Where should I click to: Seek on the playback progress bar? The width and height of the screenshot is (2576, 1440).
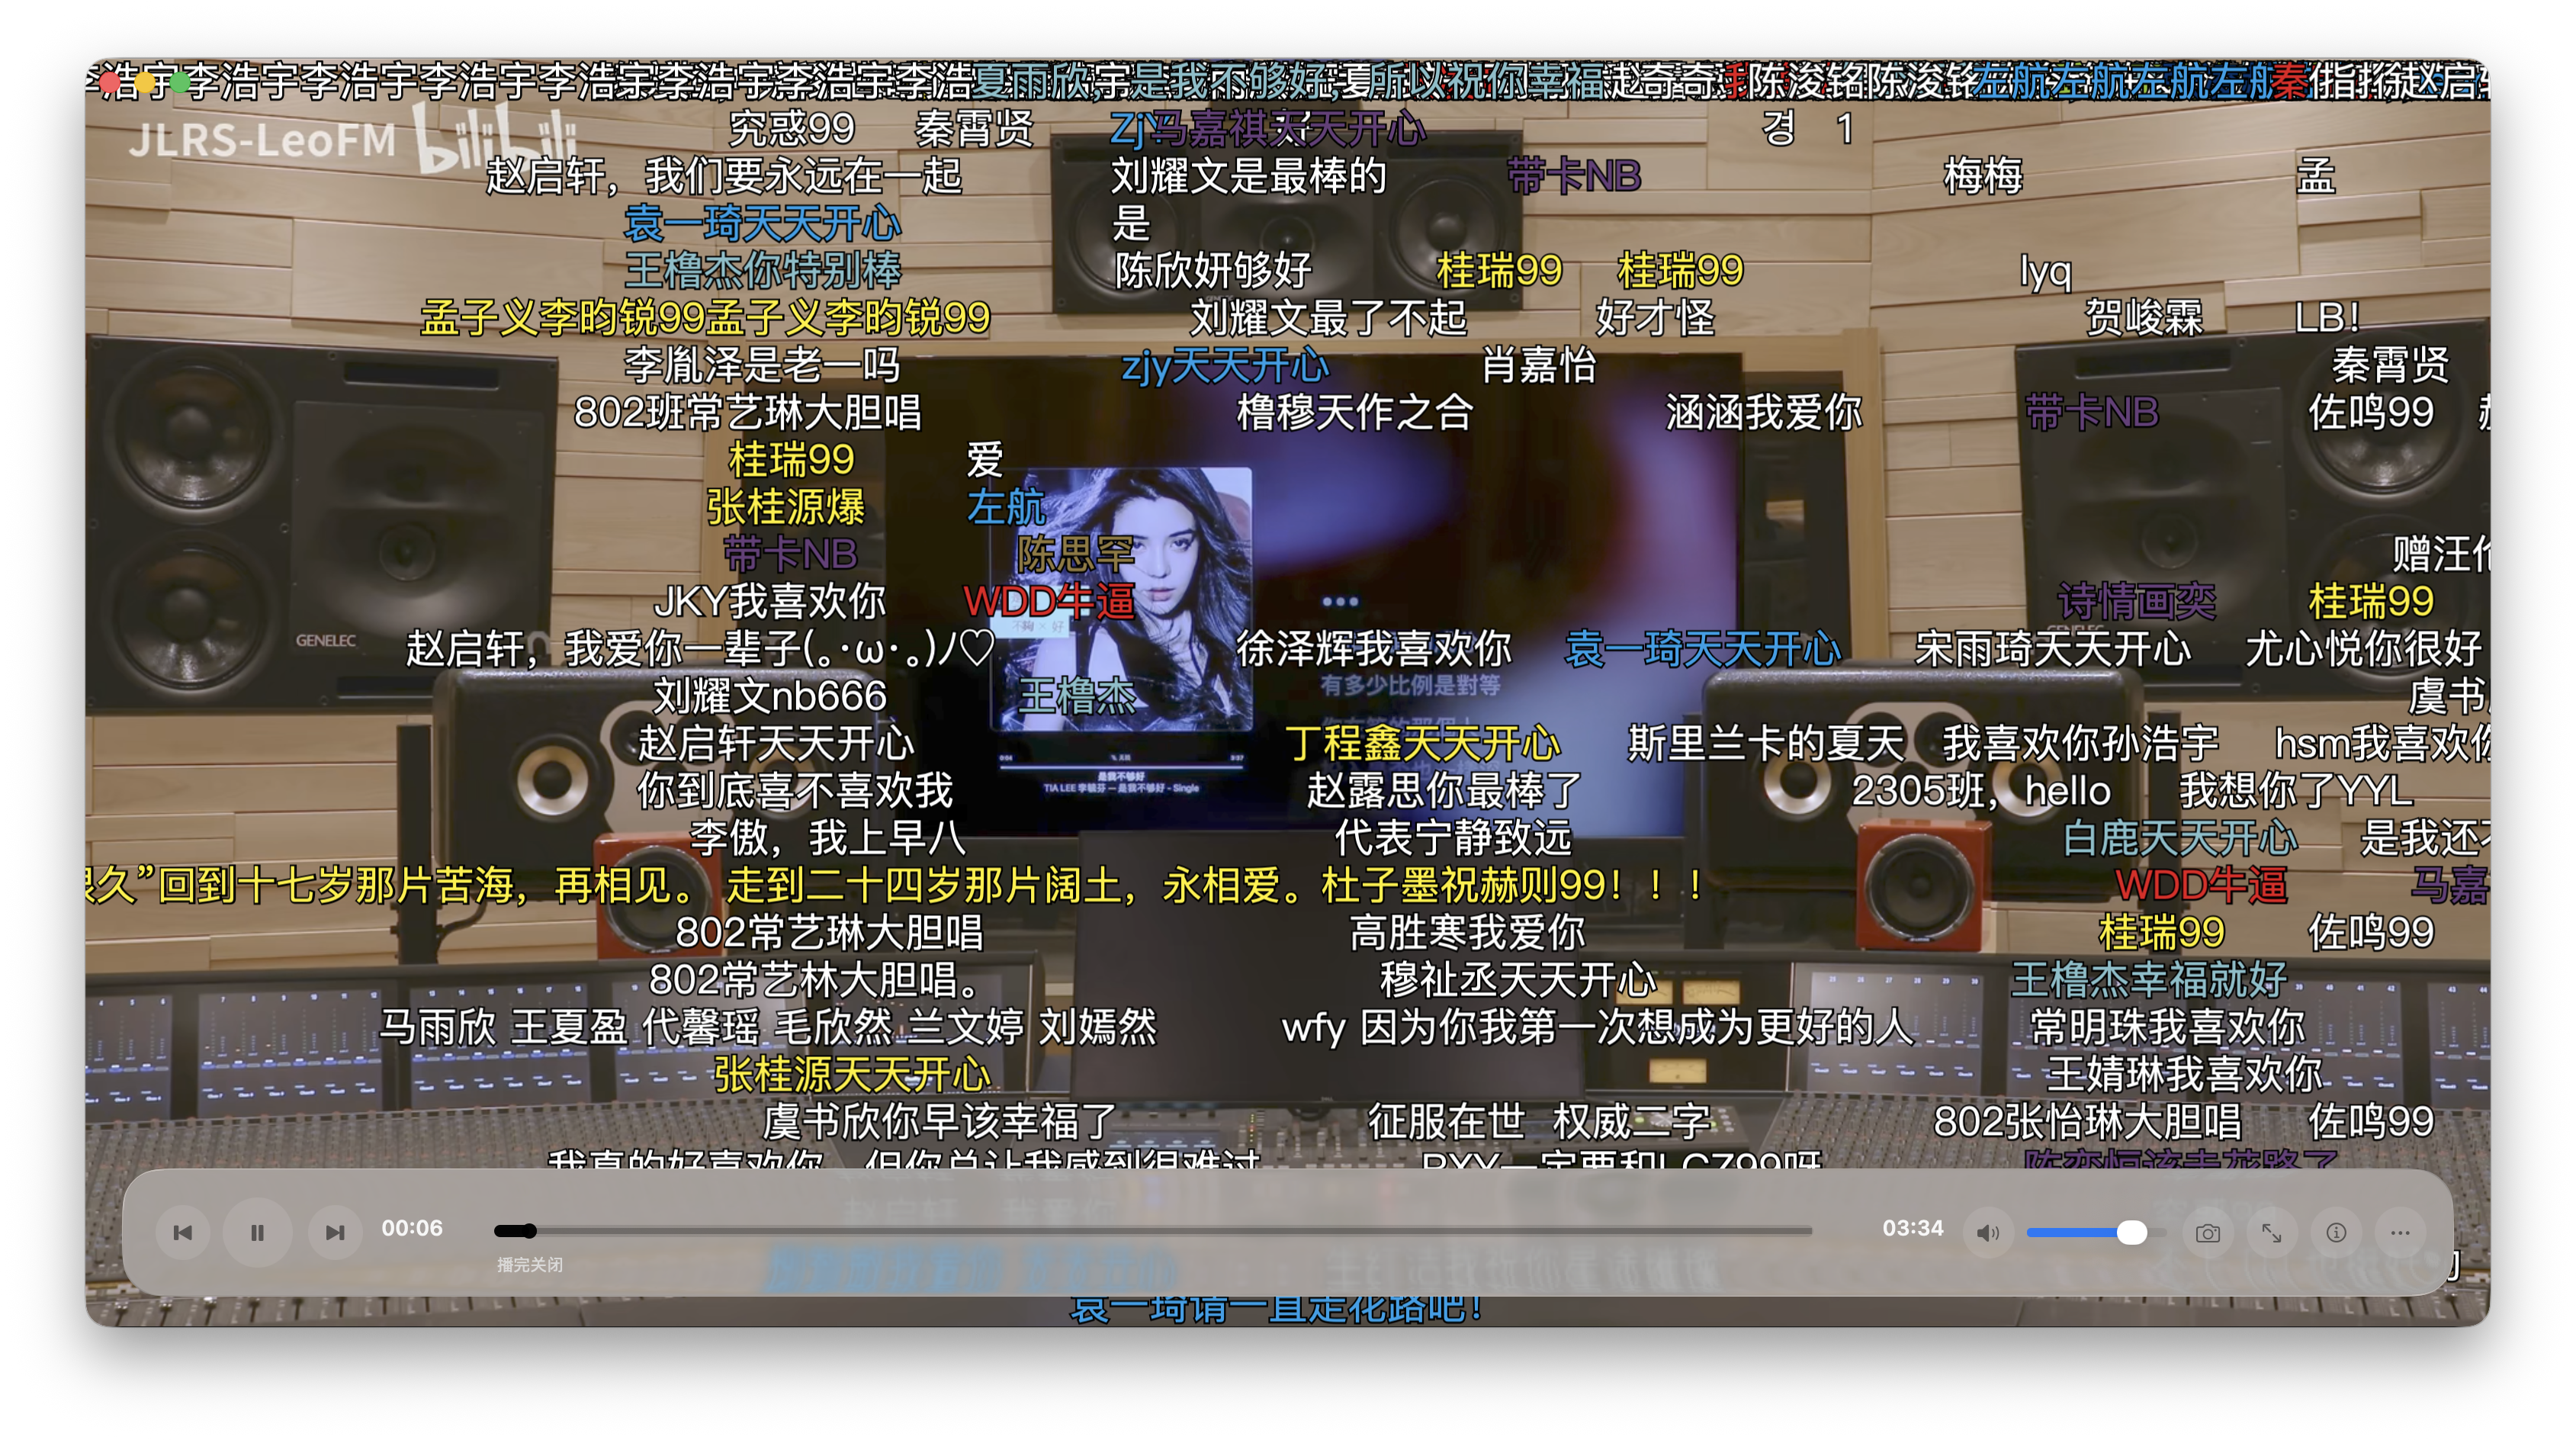click(x=1153, y=1231)
